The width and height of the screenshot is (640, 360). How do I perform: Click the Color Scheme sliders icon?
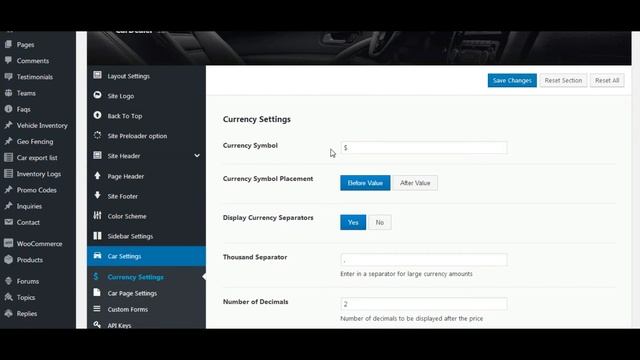pos(97,215)
